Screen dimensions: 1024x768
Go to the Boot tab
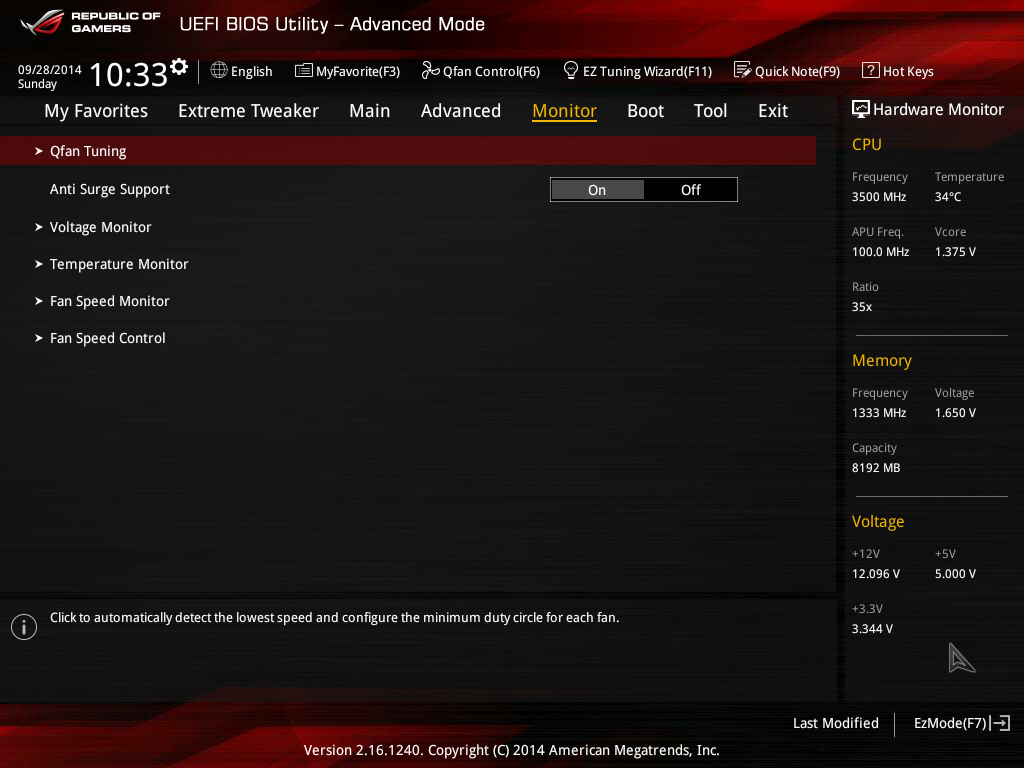click(x=645, y=111)
